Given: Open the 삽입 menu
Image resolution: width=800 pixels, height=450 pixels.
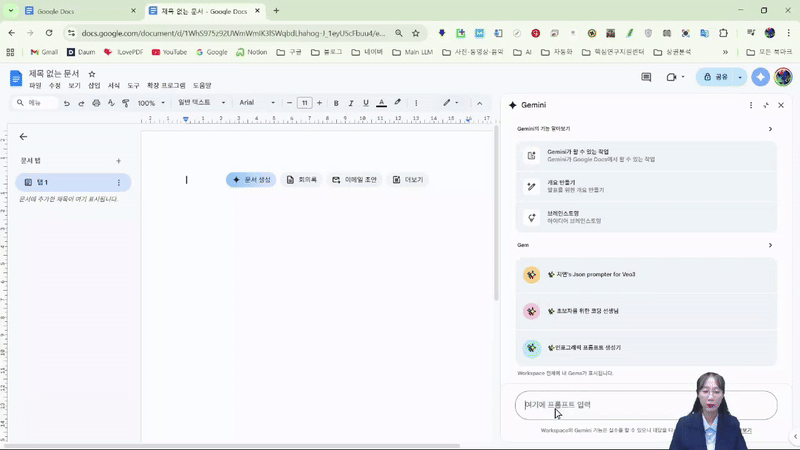Looking at the screenshot, I should pos(94,86).
